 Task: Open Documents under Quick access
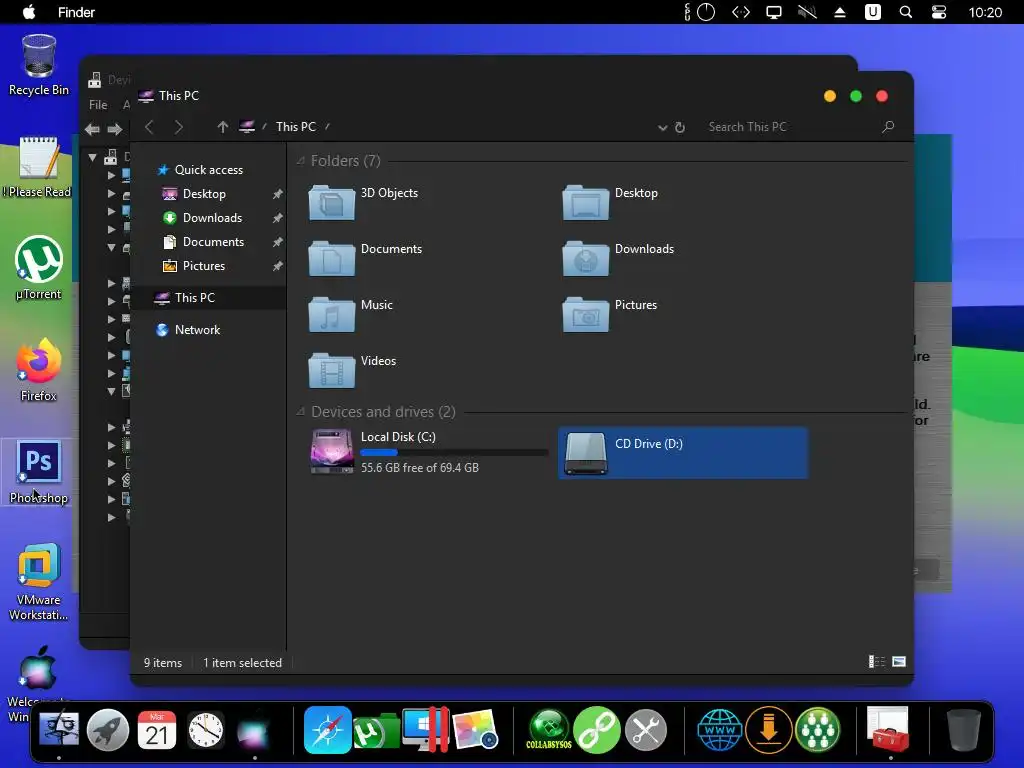click(x=212, y=242)
